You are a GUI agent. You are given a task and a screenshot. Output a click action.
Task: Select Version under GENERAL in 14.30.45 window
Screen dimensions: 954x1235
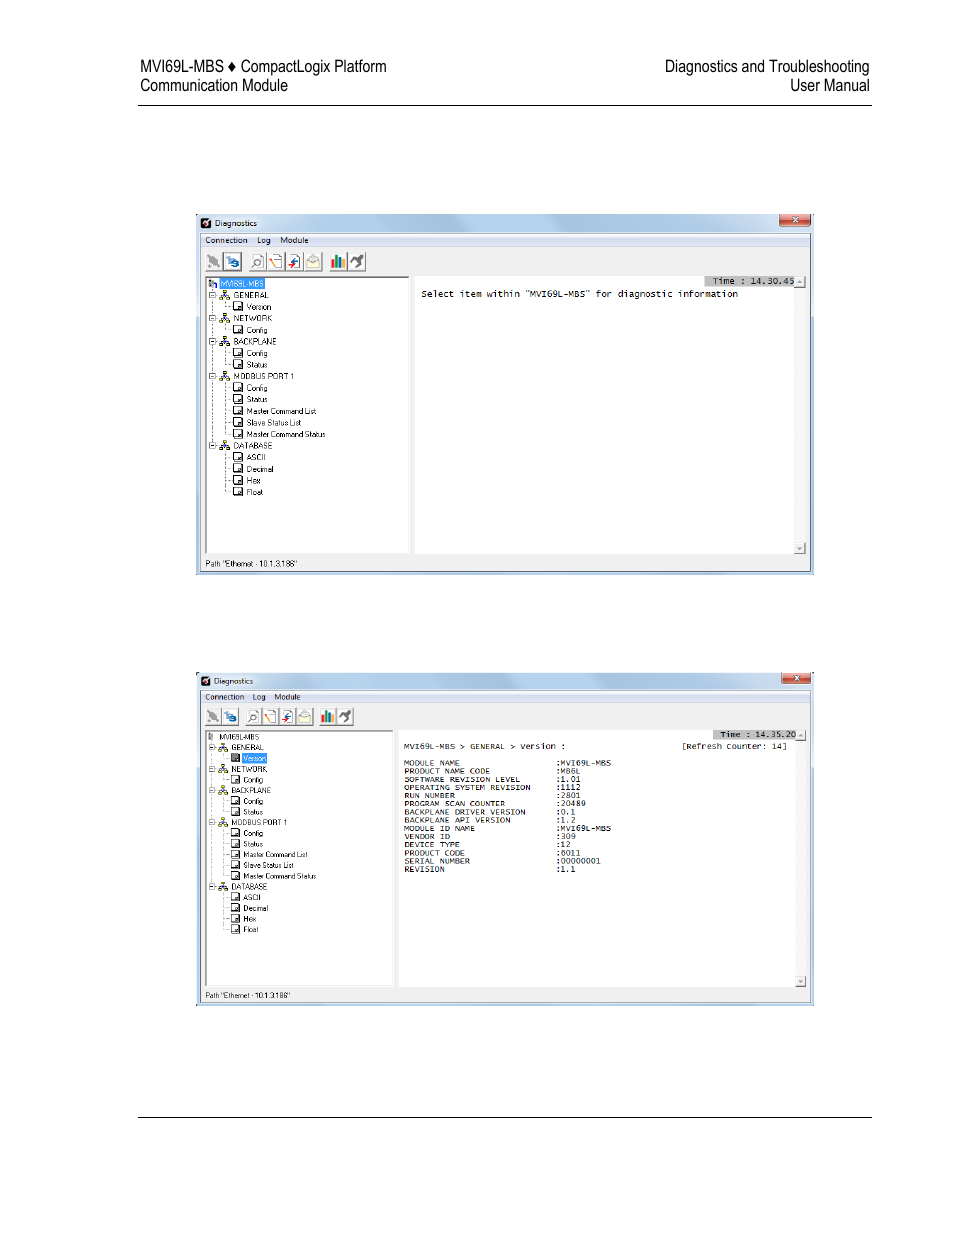(x=259, y=307)
